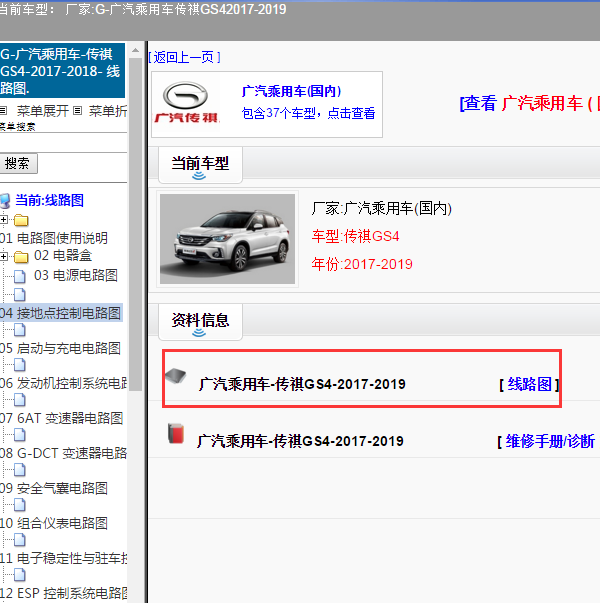Click the 车型:传祺GS4 text

click(x=355, y=236)
